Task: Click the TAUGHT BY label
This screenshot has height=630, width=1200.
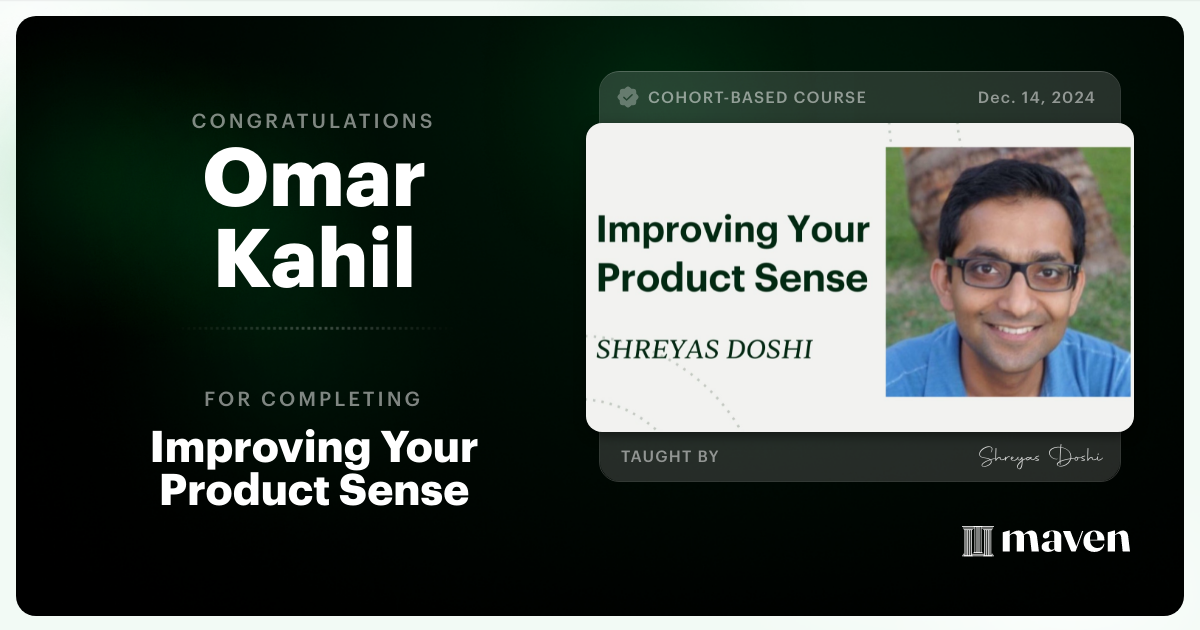Action: tap(670, 457)
